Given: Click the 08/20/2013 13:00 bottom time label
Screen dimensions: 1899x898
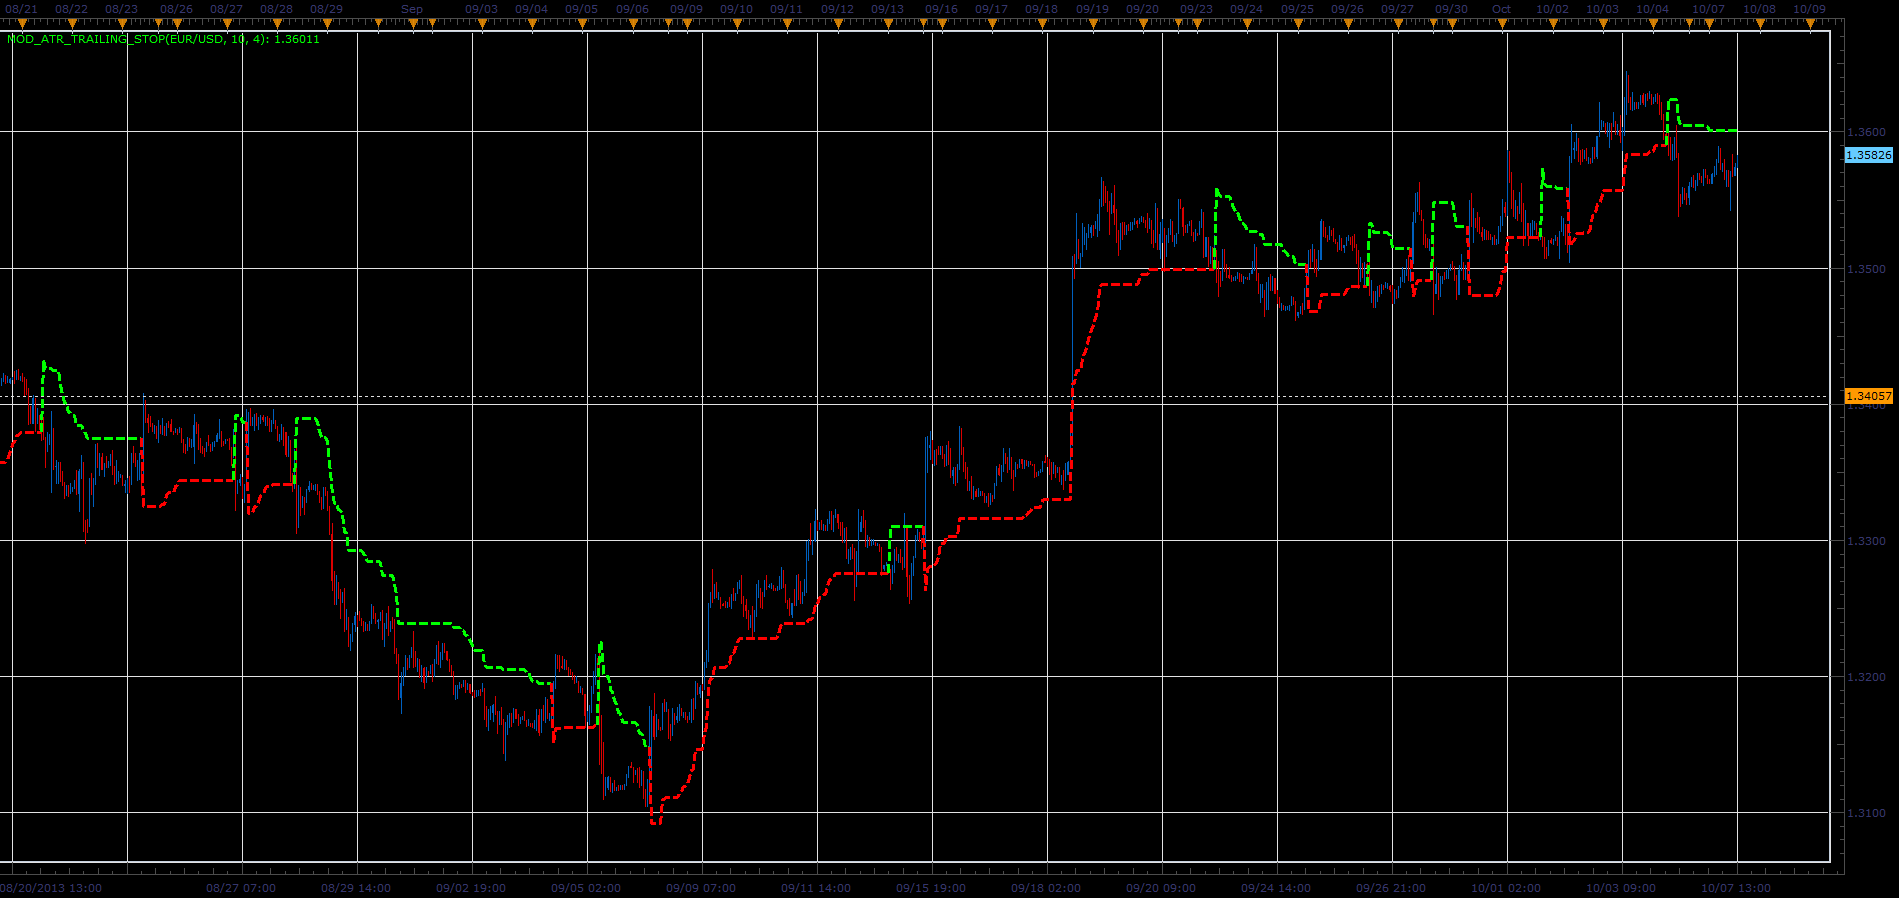Looking at the screenshot, I should coord(51,888).
